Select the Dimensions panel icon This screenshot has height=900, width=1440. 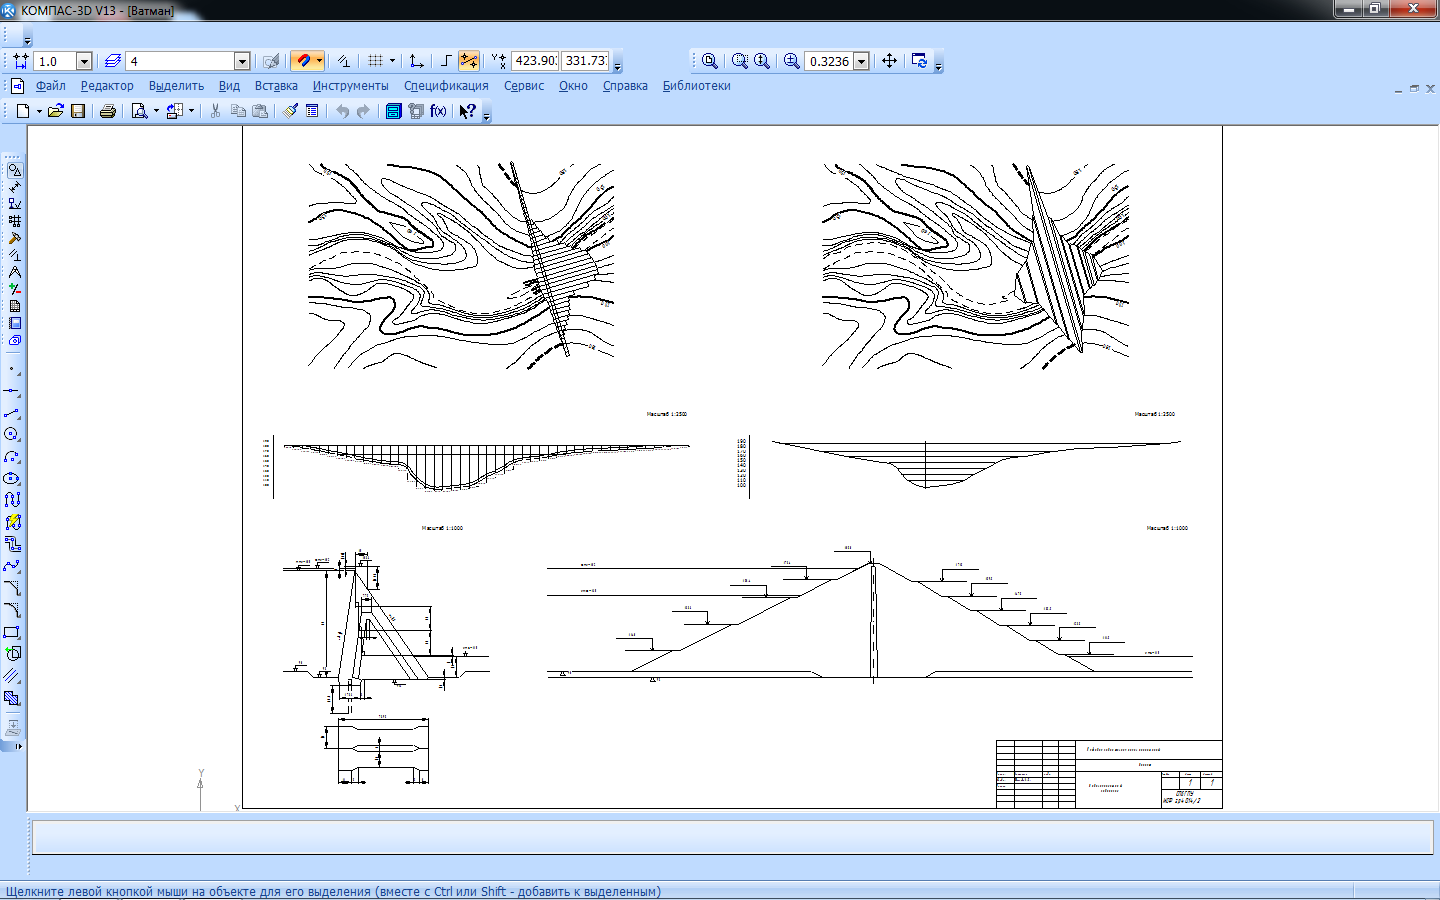pos(14,187)
